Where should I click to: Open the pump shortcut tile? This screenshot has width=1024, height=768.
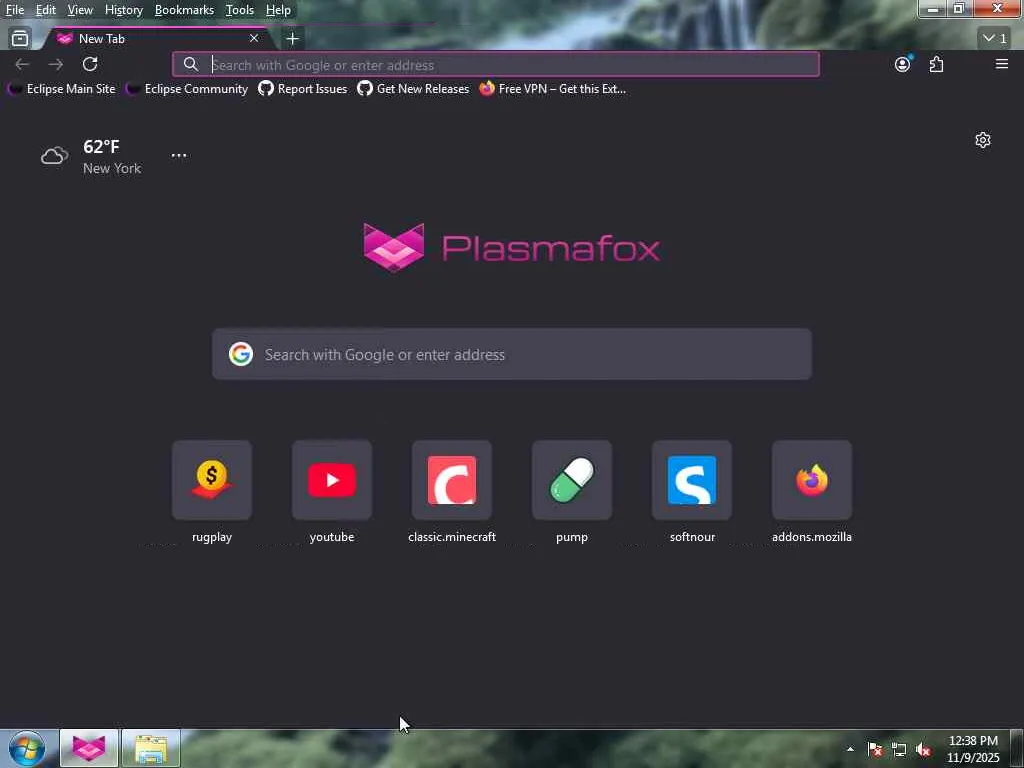point(572,480)
